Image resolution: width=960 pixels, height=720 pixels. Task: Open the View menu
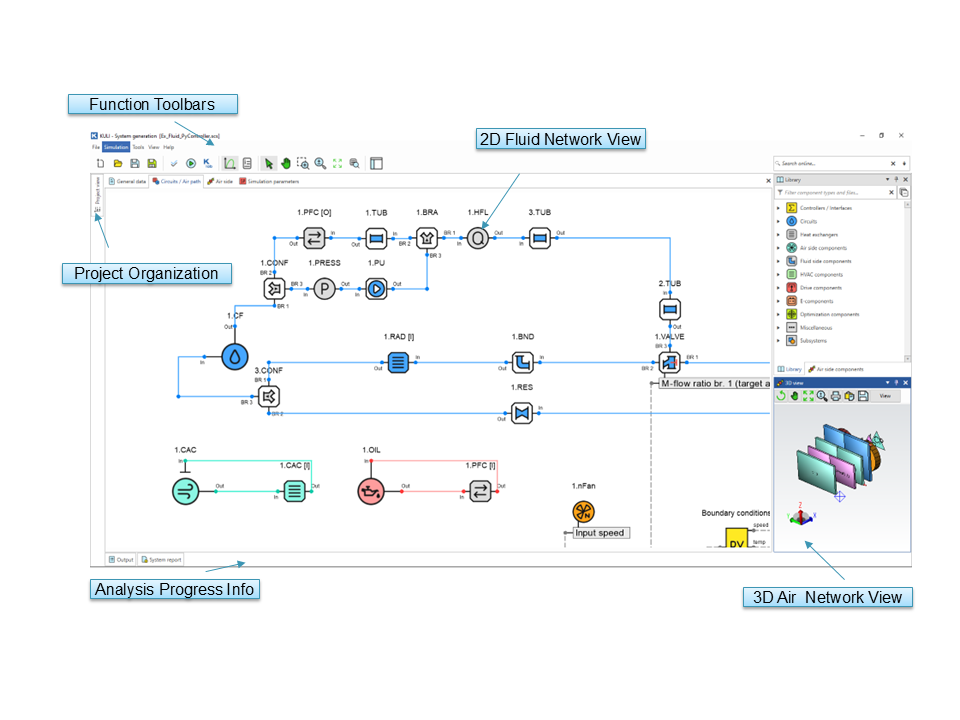point(154,147)
